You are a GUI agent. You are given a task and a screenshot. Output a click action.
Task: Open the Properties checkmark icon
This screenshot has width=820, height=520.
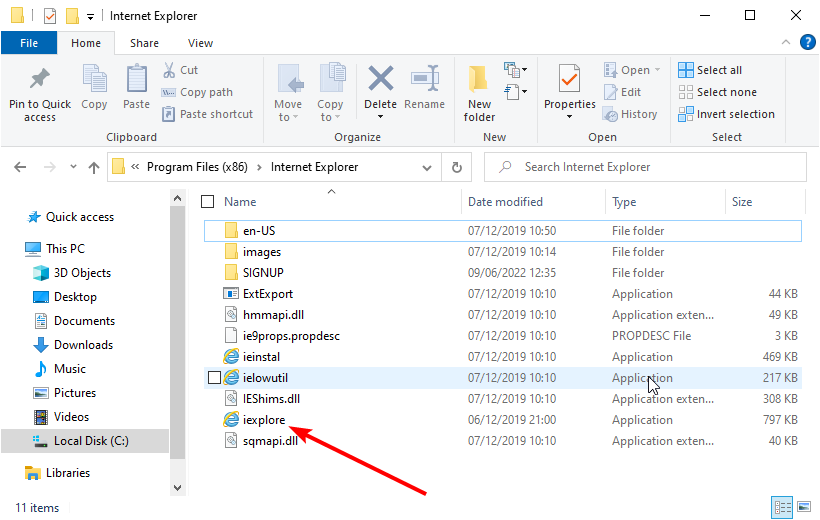point(570,79)
